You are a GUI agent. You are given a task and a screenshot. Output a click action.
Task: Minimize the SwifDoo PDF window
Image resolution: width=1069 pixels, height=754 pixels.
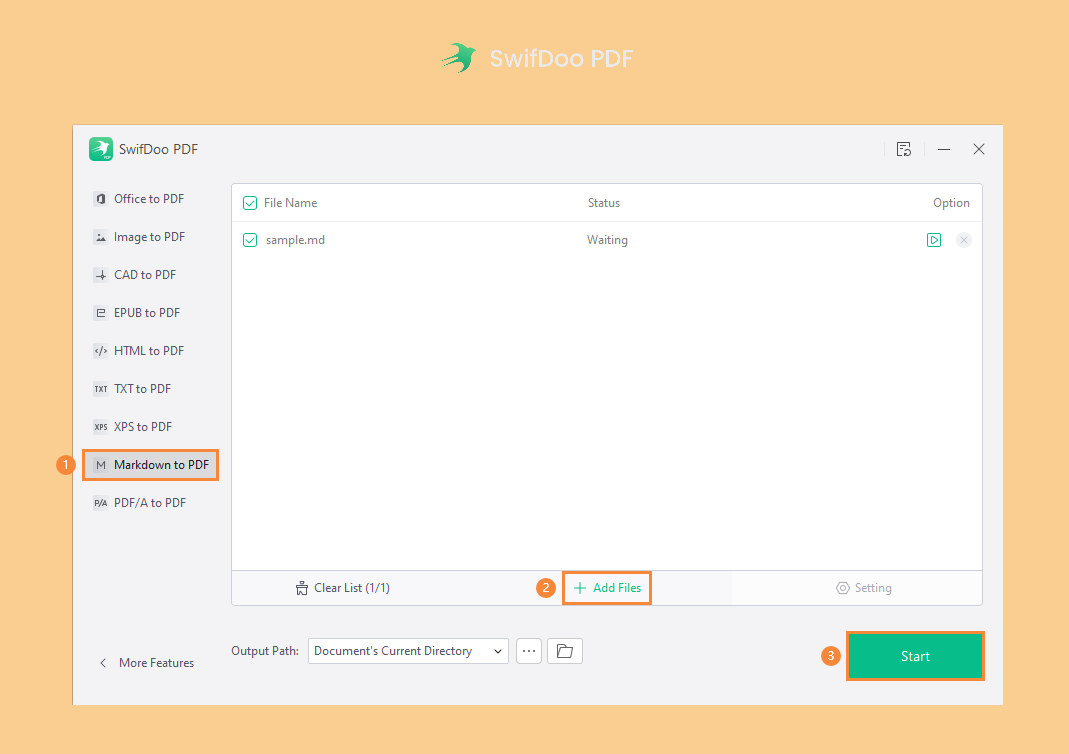(944, 149)
